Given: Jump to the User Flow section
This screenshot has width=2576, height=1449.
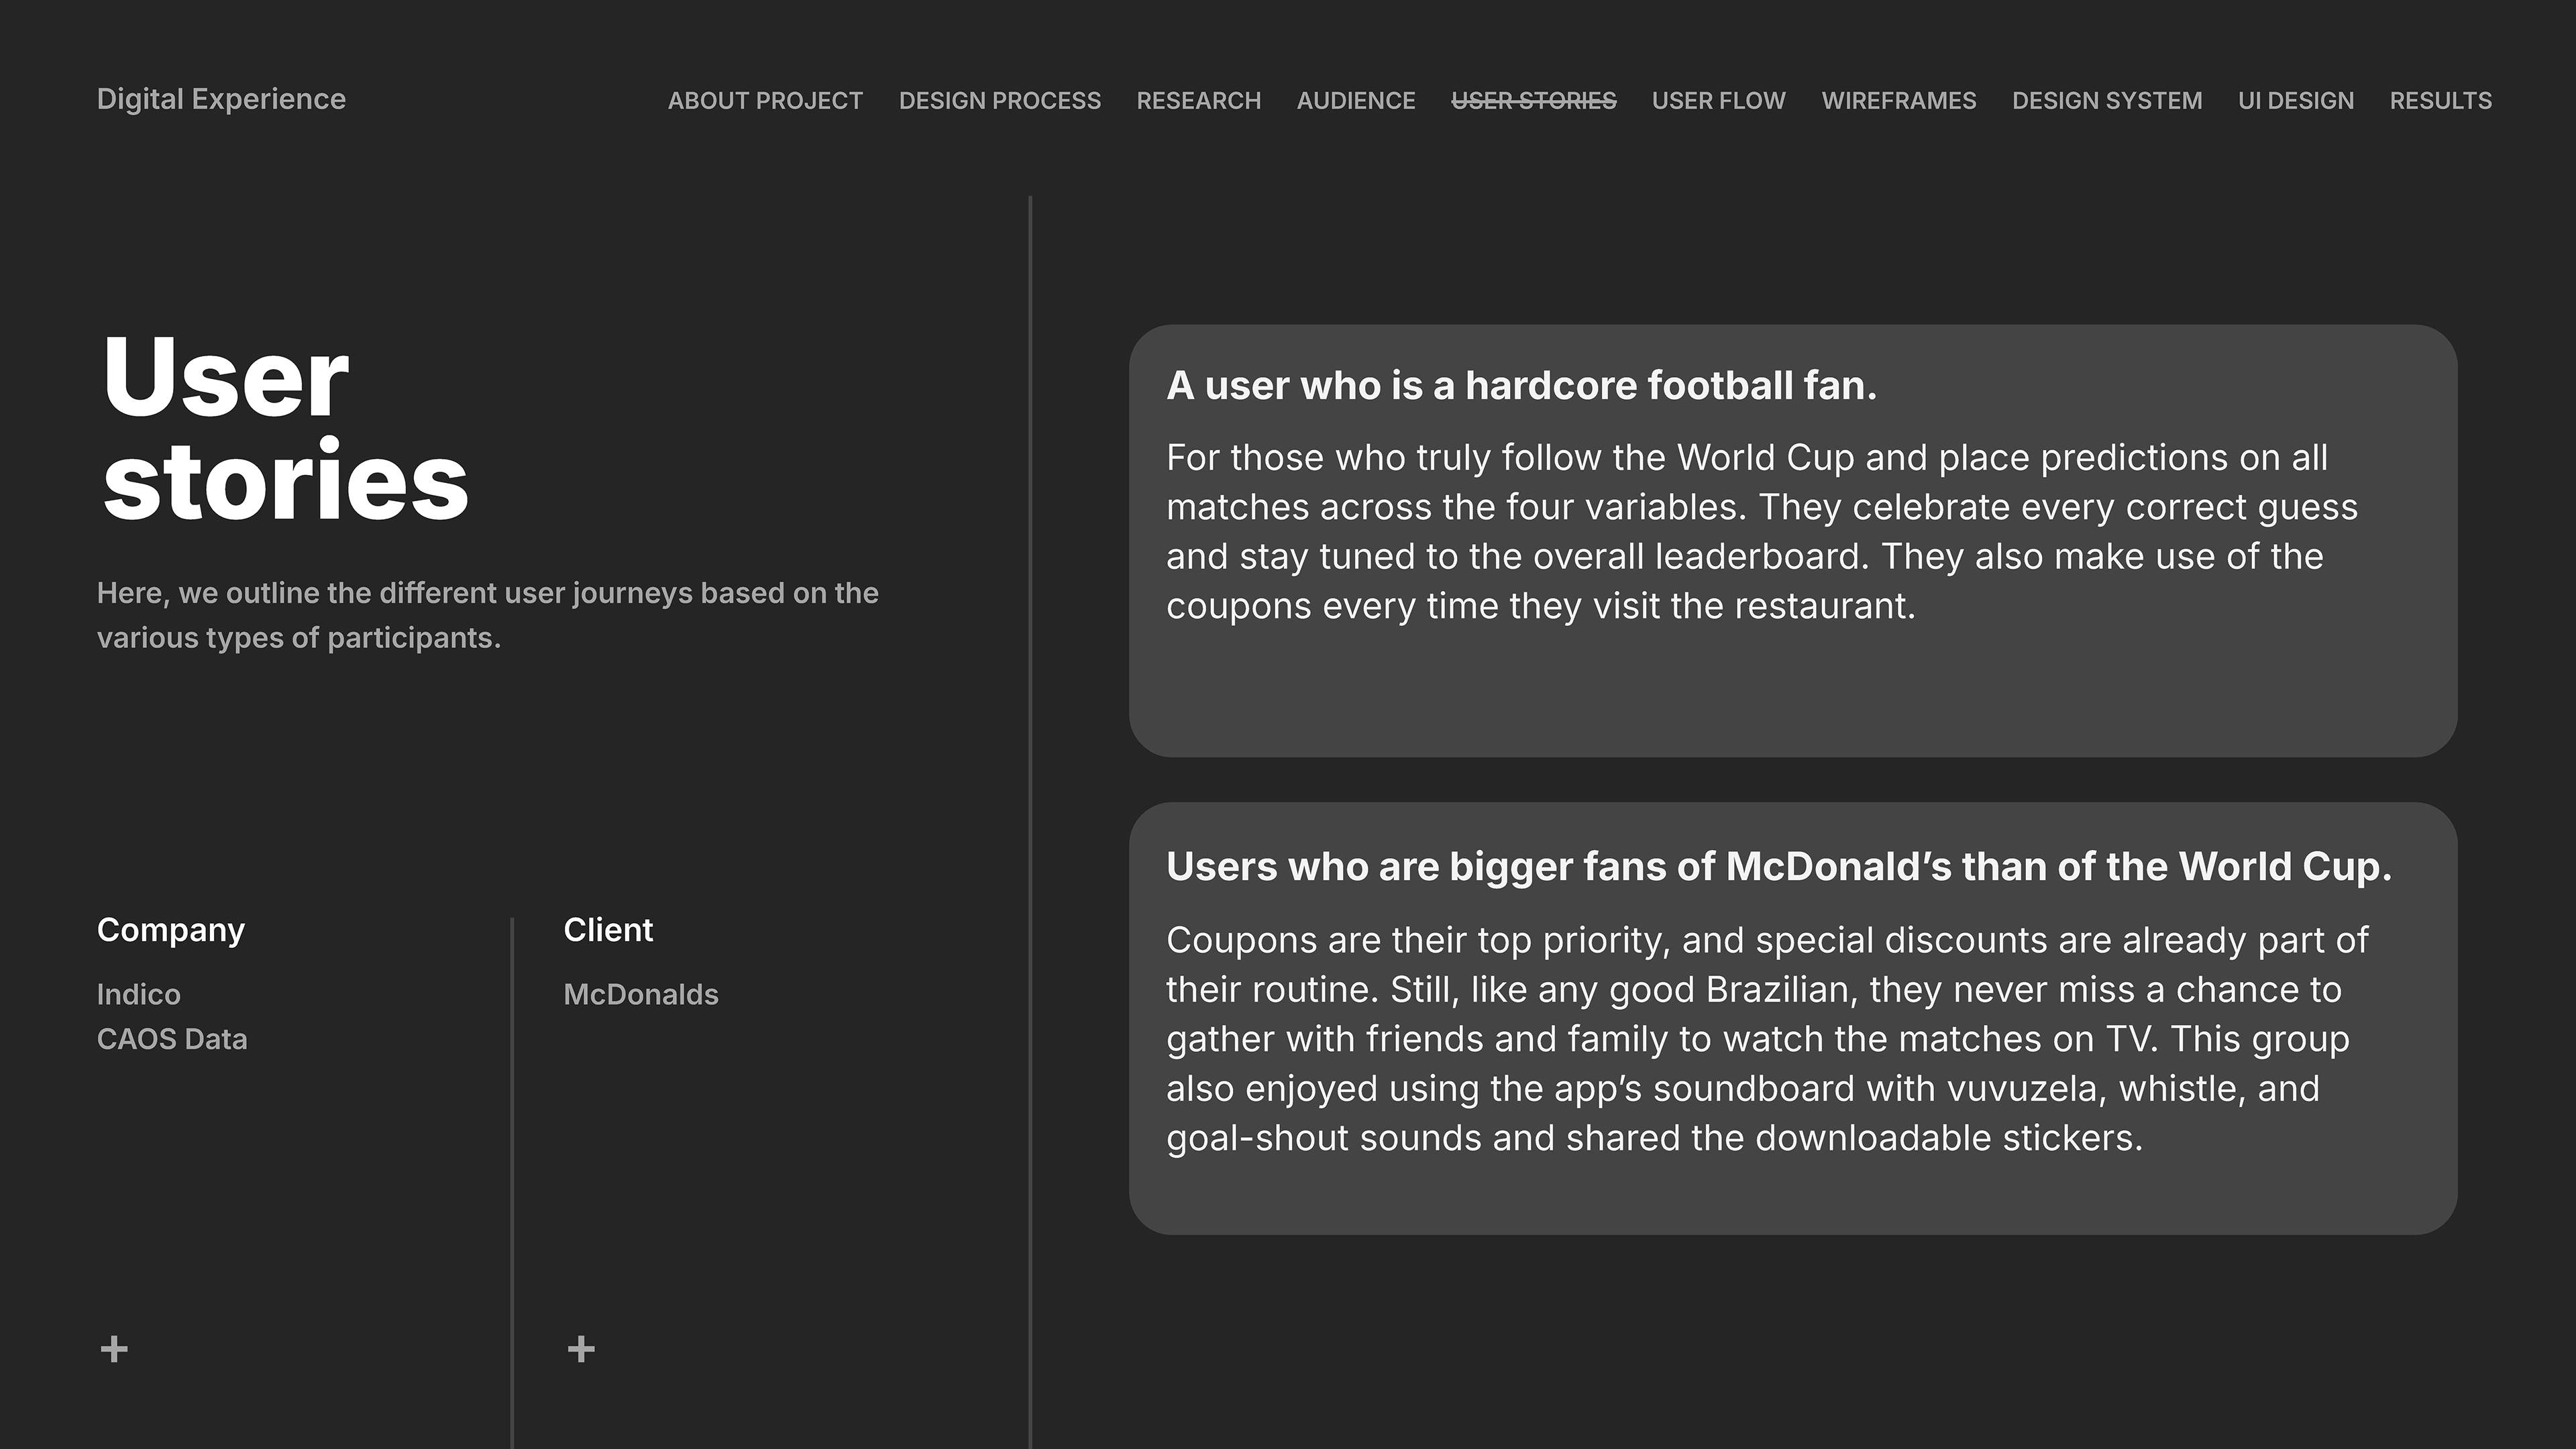Looking at the screenshot, I should (1718, 101).
